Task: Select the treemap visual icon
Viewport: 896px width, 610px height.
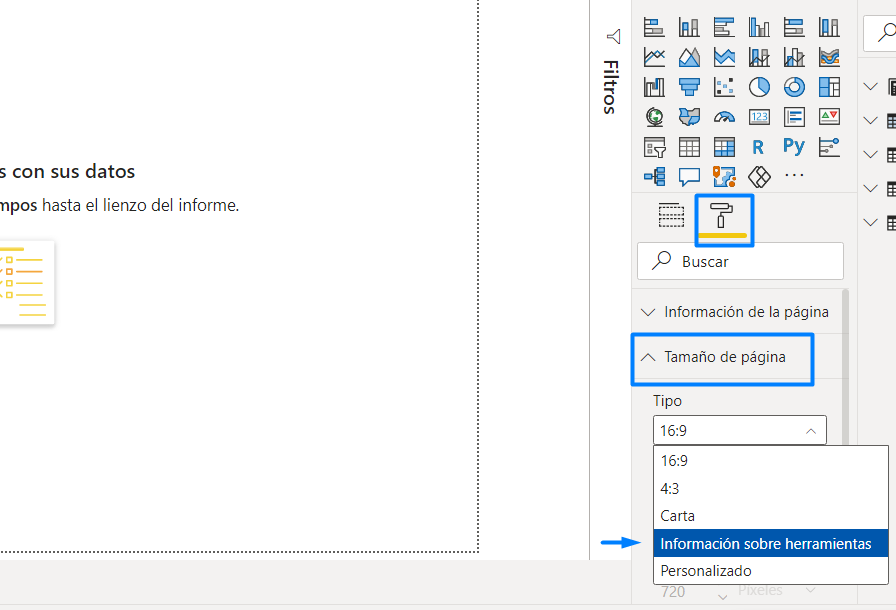Action: tap(828, 87)
